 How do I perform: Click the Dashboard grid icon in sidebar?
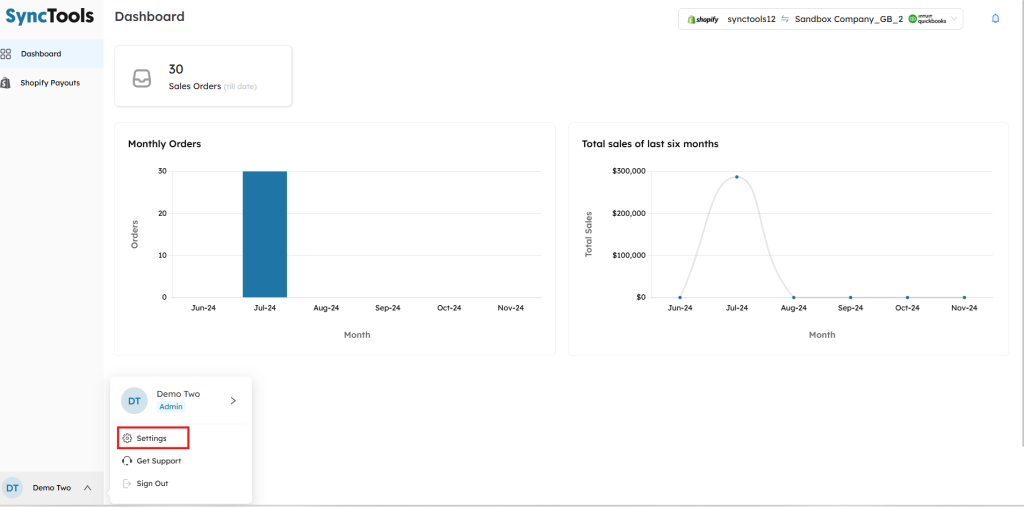point(6,54)
